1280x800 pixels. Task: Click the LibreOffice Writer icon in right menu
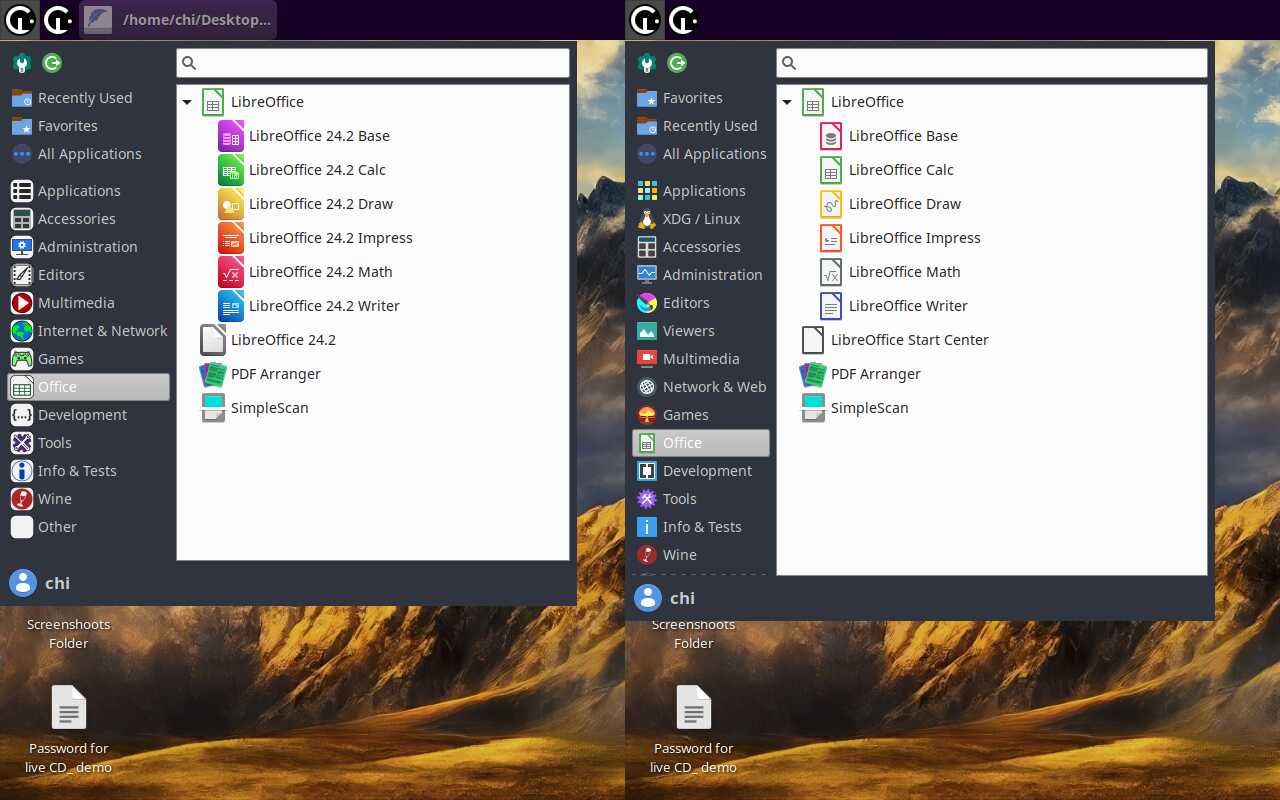[x=831, y=306]
